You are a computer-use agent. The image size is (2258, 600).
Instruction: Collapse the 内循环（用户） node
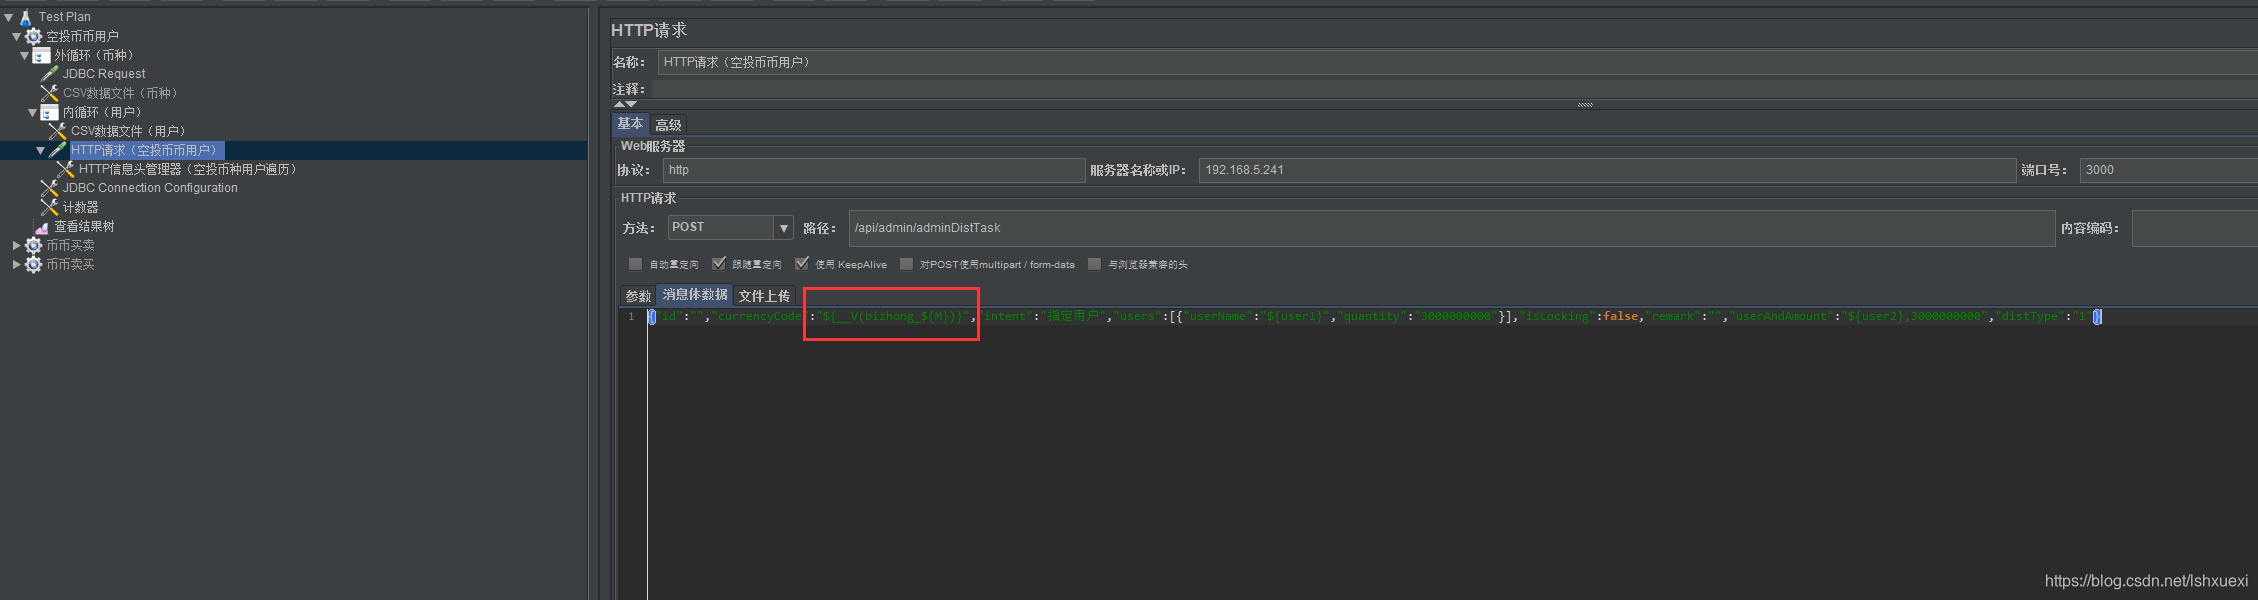click(33, 112)
